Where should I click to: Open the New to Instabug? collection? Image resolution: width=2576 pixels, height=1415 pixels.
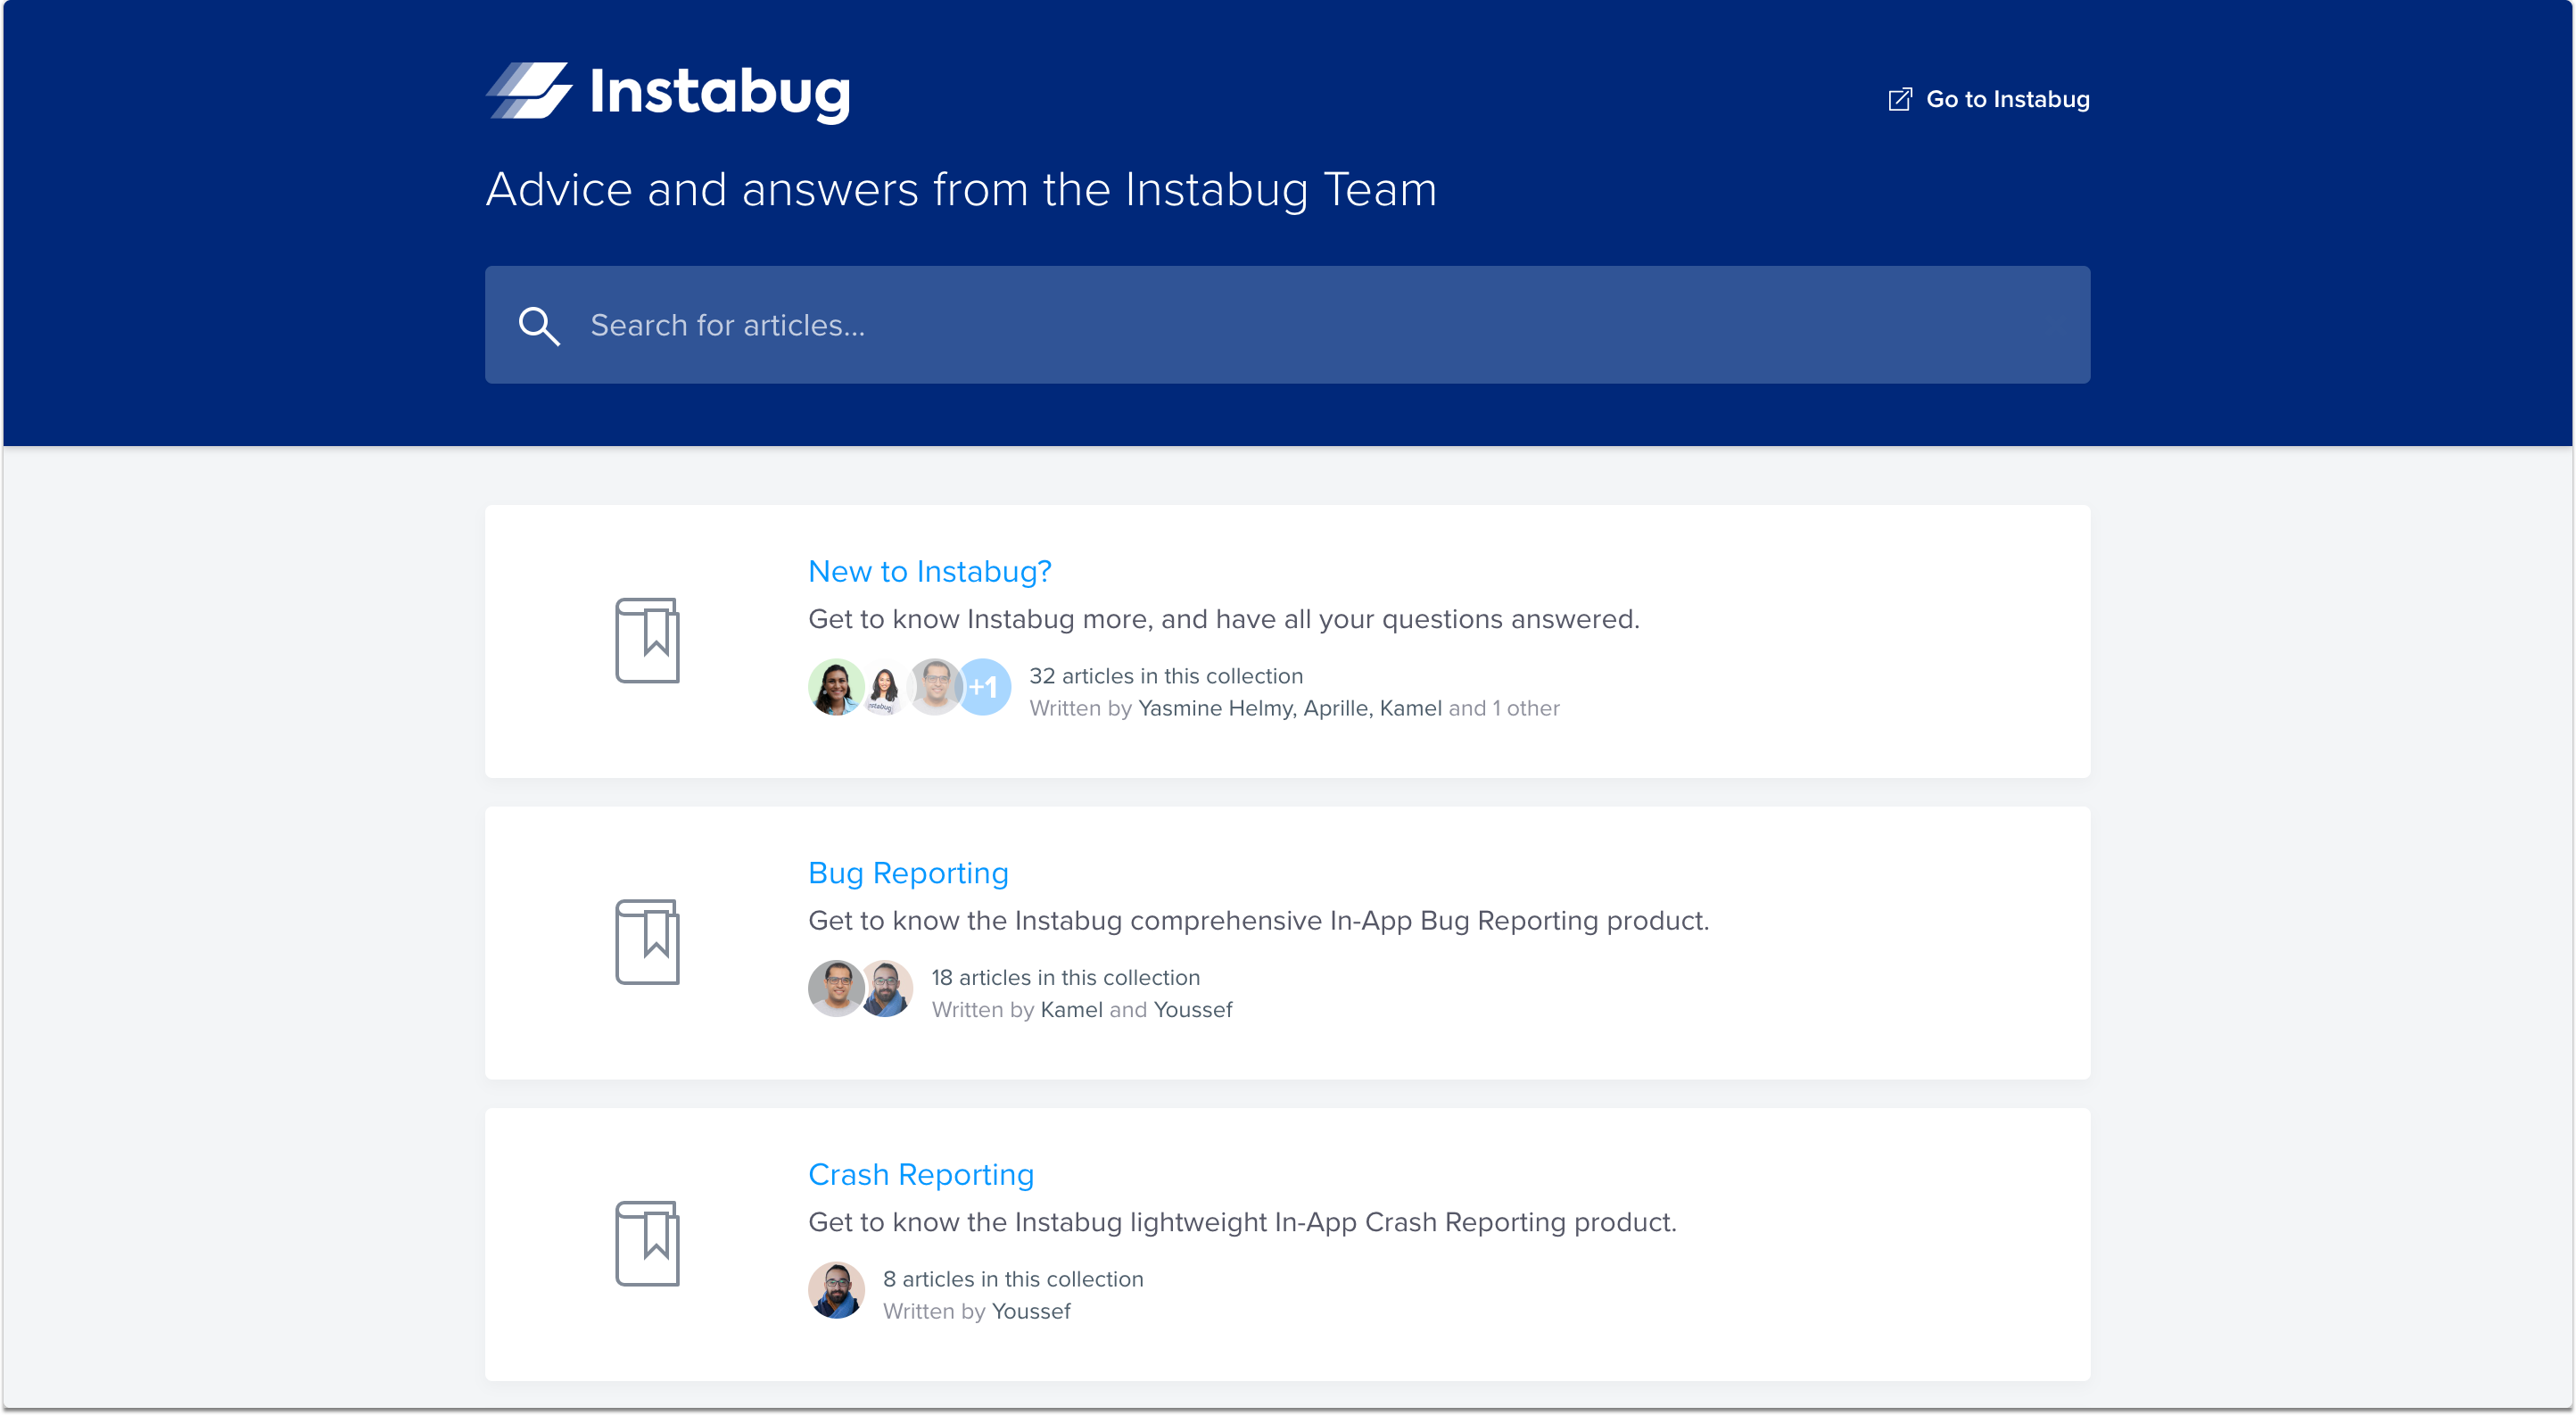tap(929, 572)
